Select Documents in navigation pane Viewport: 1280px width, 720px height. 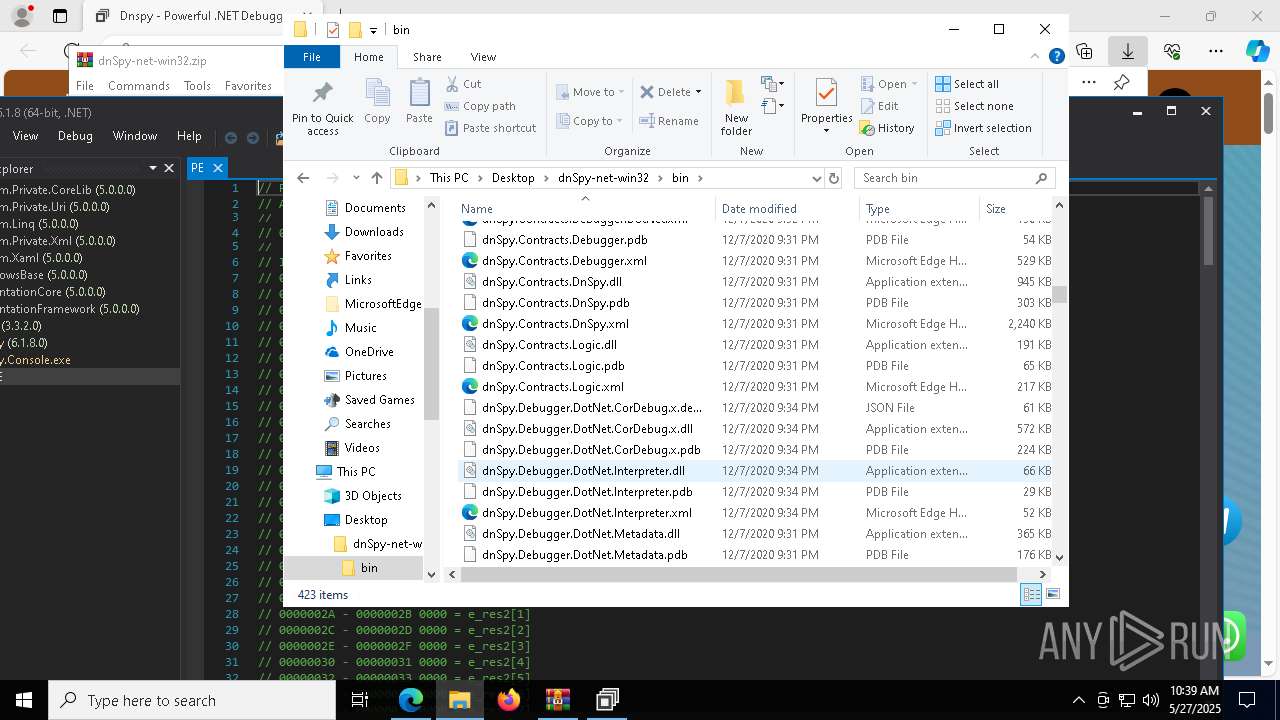click(x=375, y=208)
